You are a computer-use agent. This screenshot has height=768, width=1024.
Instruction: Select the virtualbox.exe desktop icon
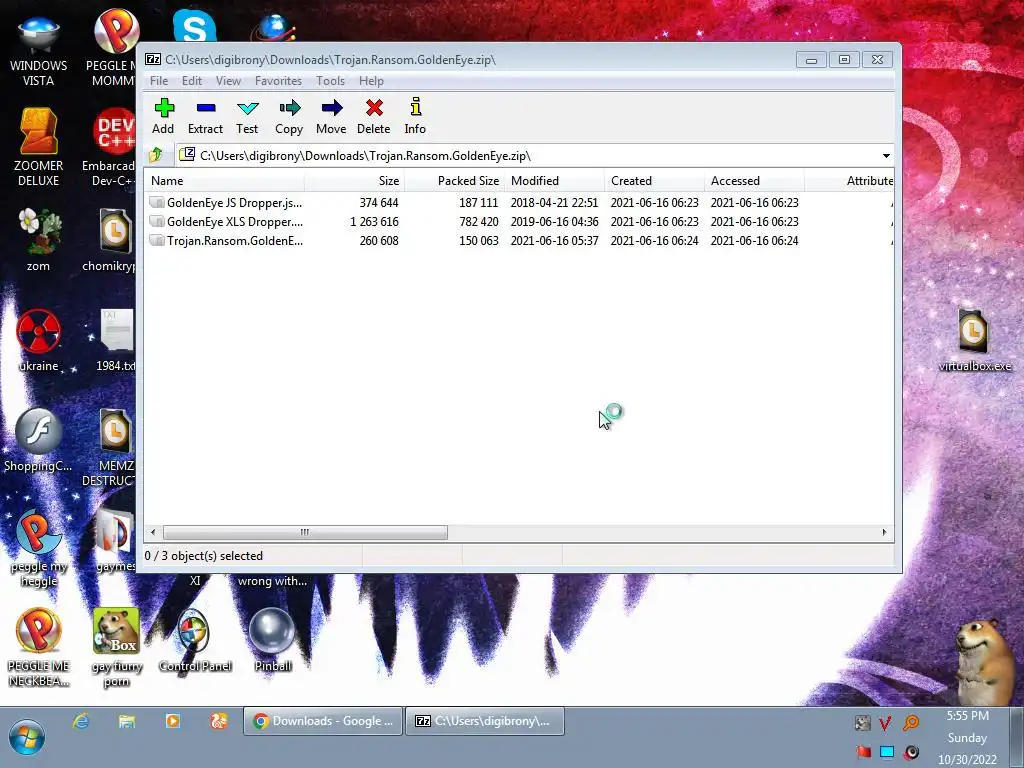click(974, 340)
